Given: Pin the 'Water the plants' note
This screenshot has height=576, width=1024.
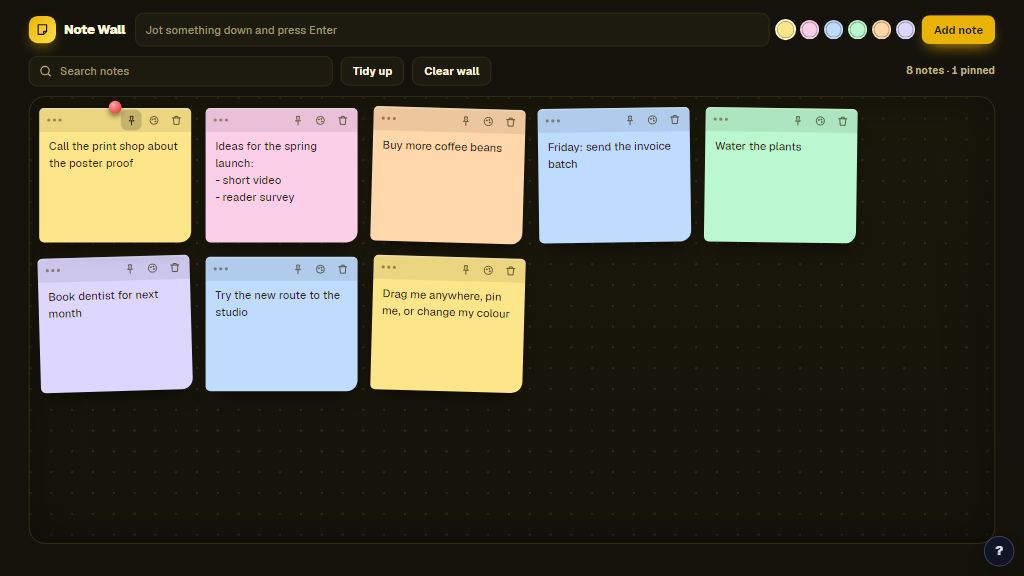Looking at the screenshot, I should coord(797,120).
